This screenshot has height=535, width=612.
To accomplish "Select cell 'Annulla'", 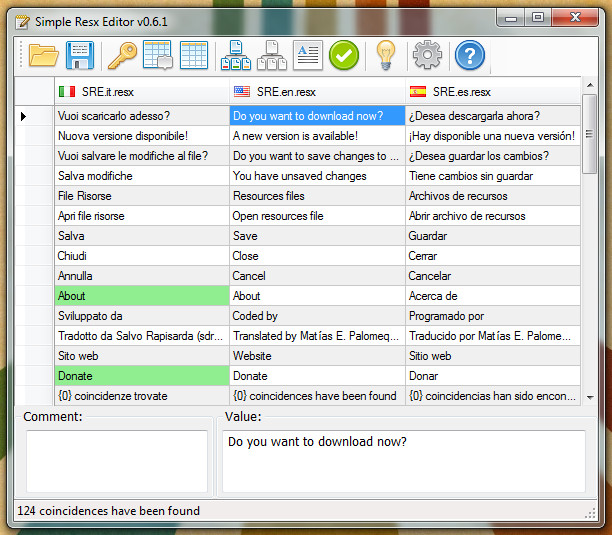I will (142, 276).
